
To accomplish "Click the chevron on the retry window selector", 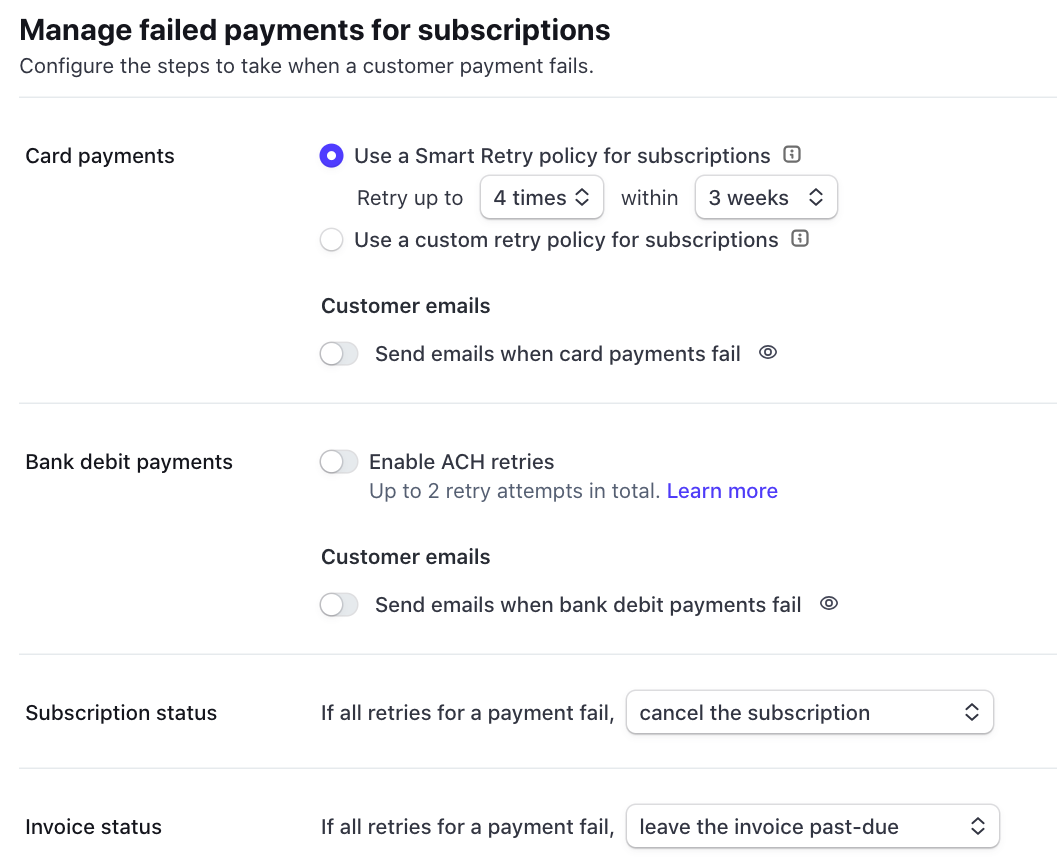I will click(x=817, y=197).
